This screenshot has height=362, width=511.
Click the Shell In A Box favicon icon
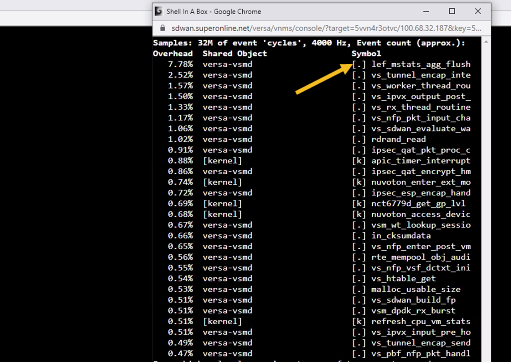tap(159, 11)
